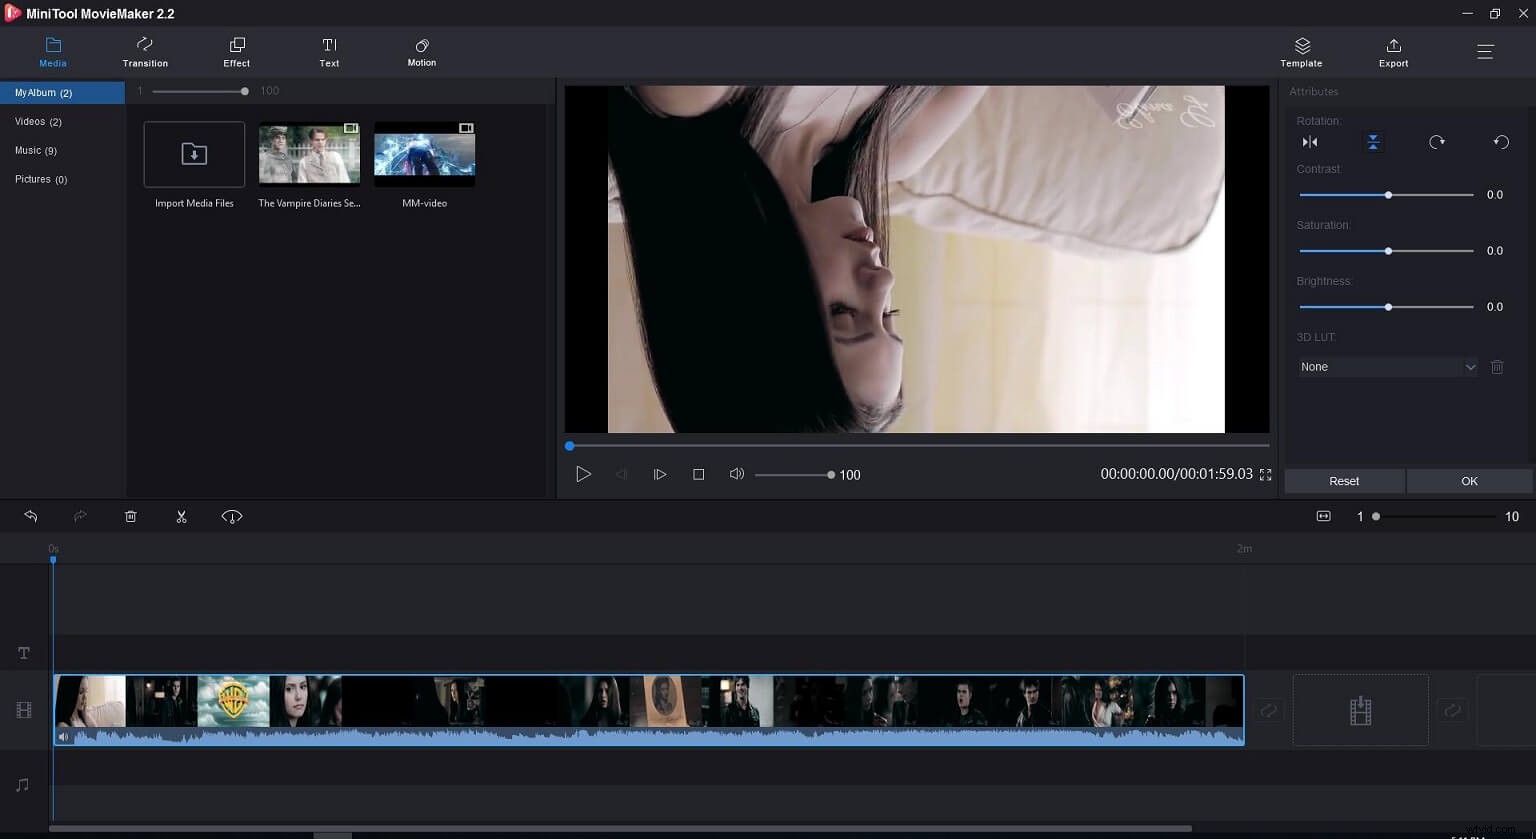The height and width of the screenshot is (839, 1536).
Task: Click the Undo icon above the timeline
Action: [31, 516]
